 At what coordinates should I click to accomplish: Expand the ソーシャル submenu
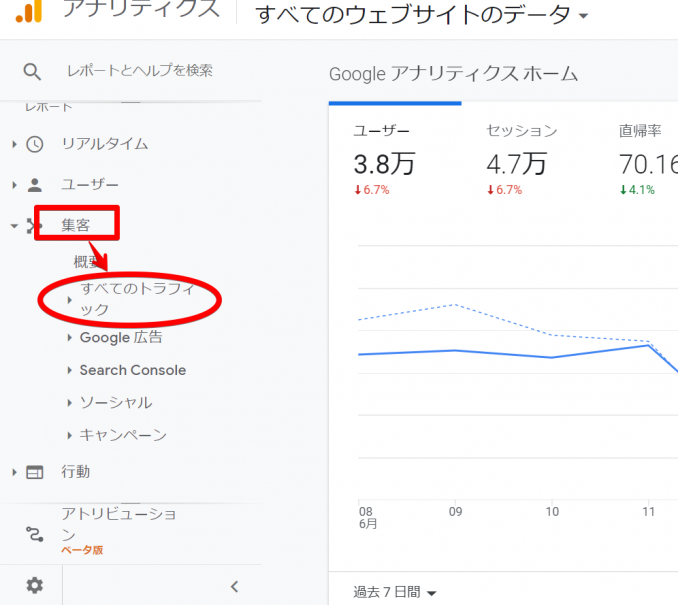115,402
